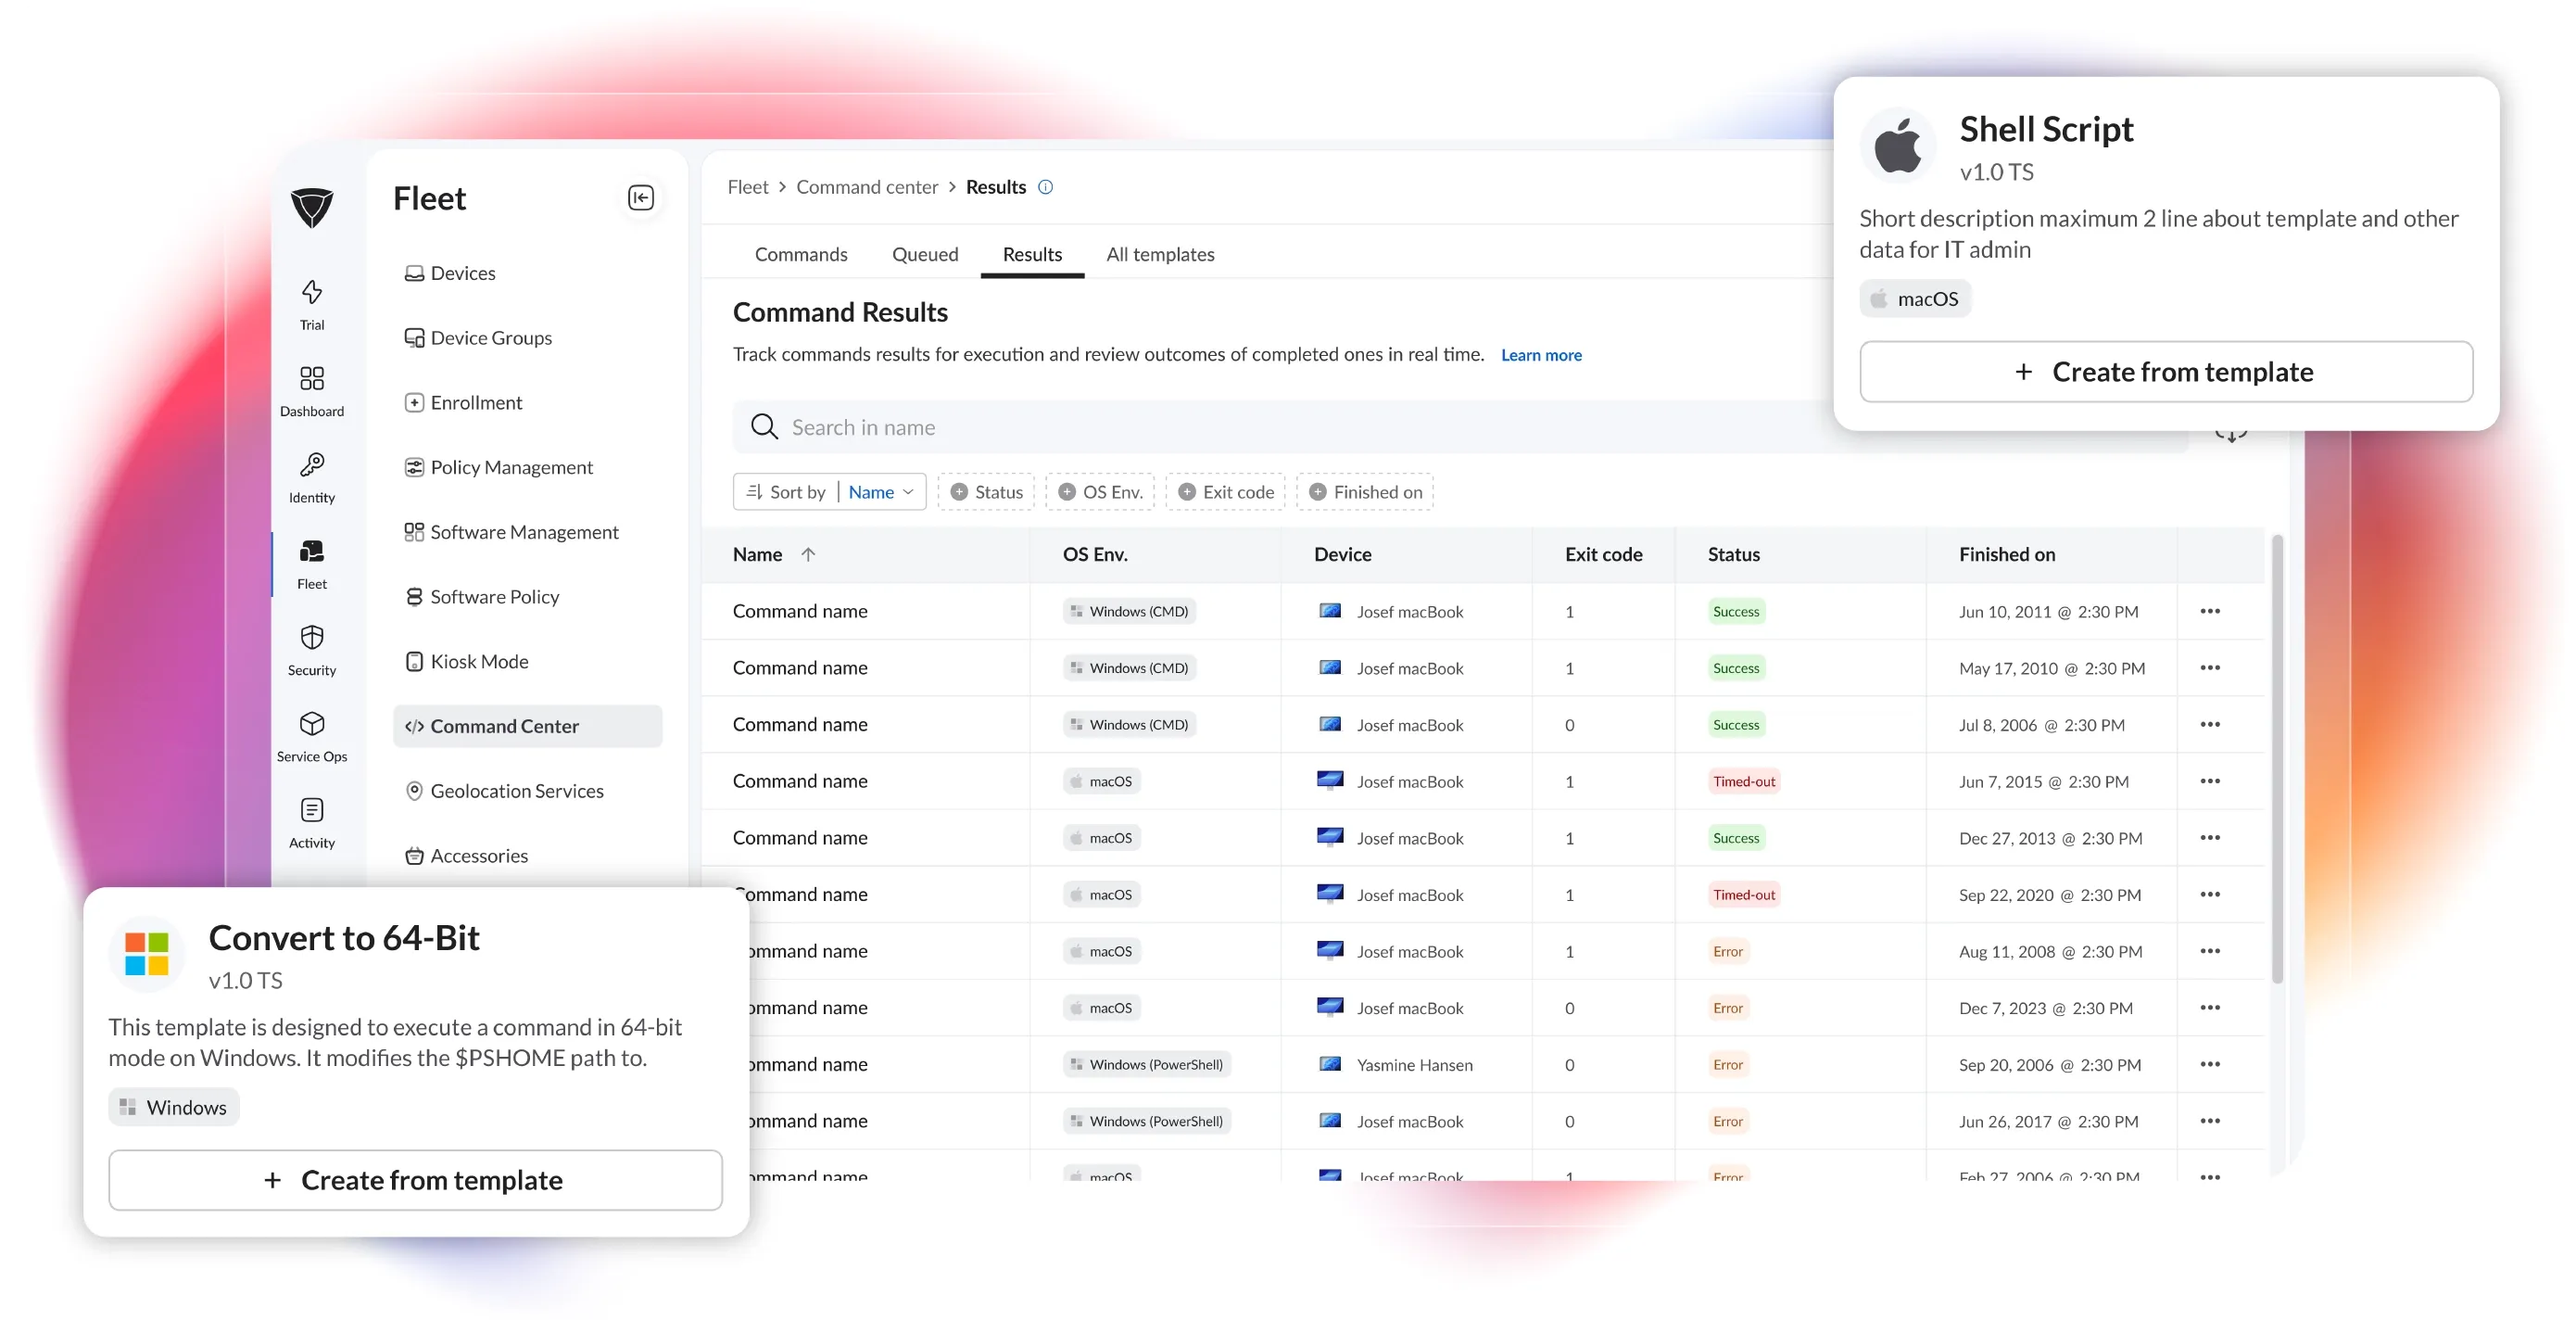Click the Timed-out status on Jun 7, 2015 row

pyautogui.click(x=1743, y=782)
